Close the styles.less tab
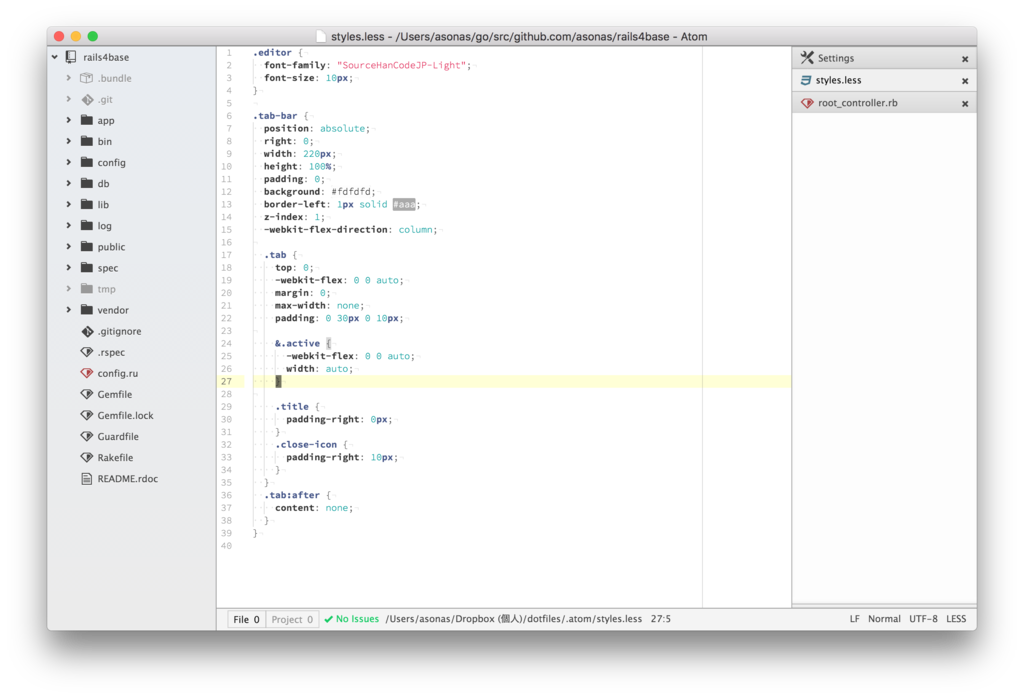The width and height of the screenshot is (1024, 698). 965,81
